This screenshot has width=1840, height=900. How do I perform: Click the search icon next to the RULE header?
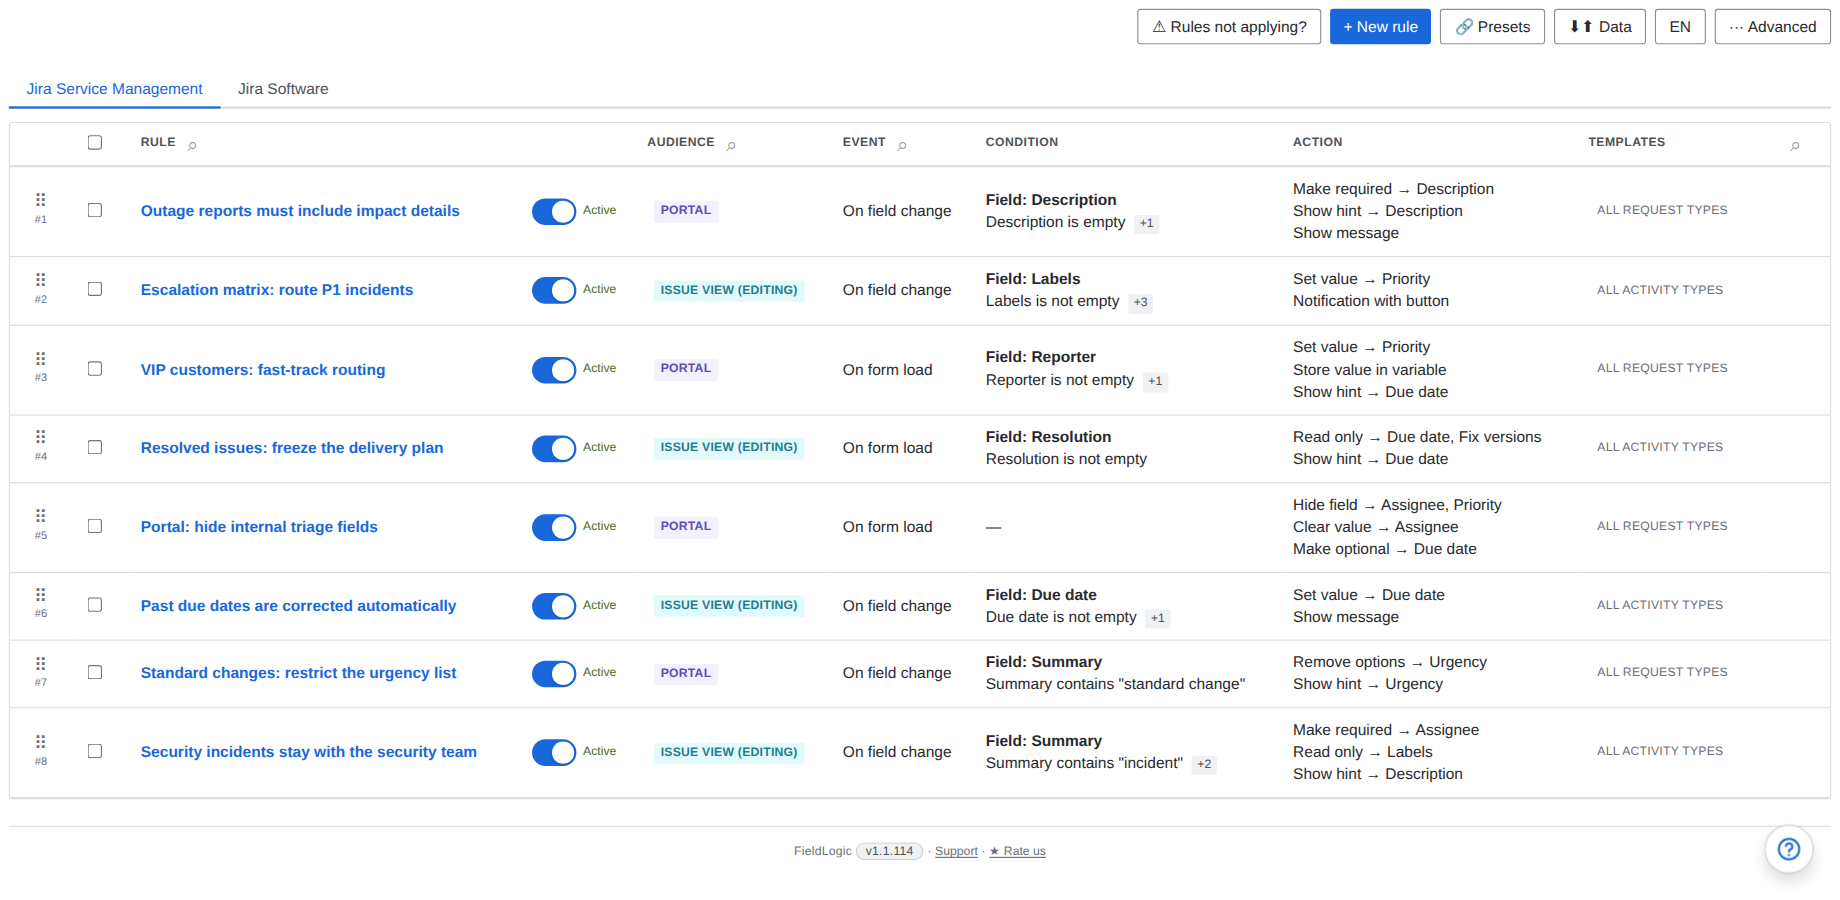192,146
